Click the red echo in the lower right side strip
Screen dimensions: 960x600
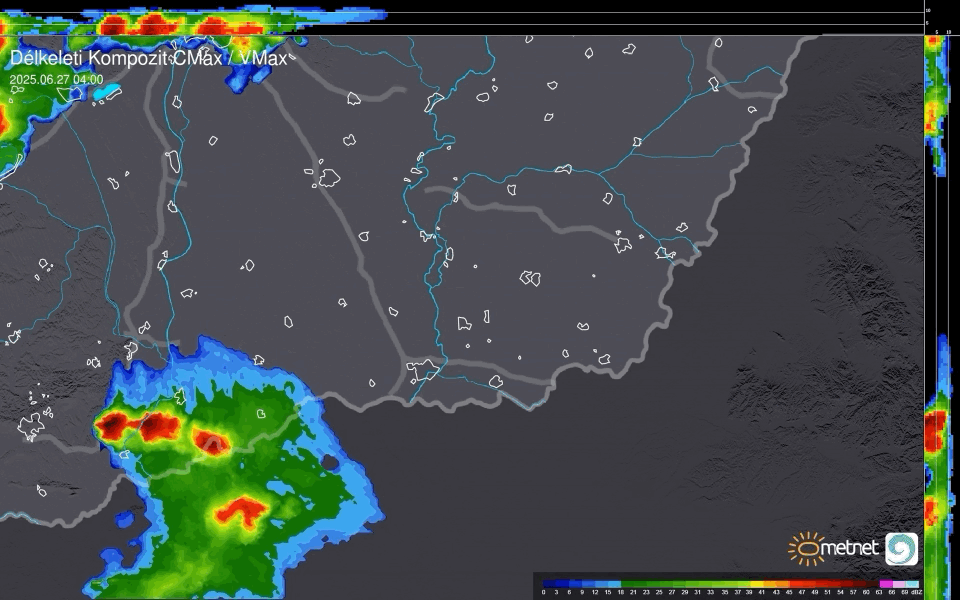934,432
